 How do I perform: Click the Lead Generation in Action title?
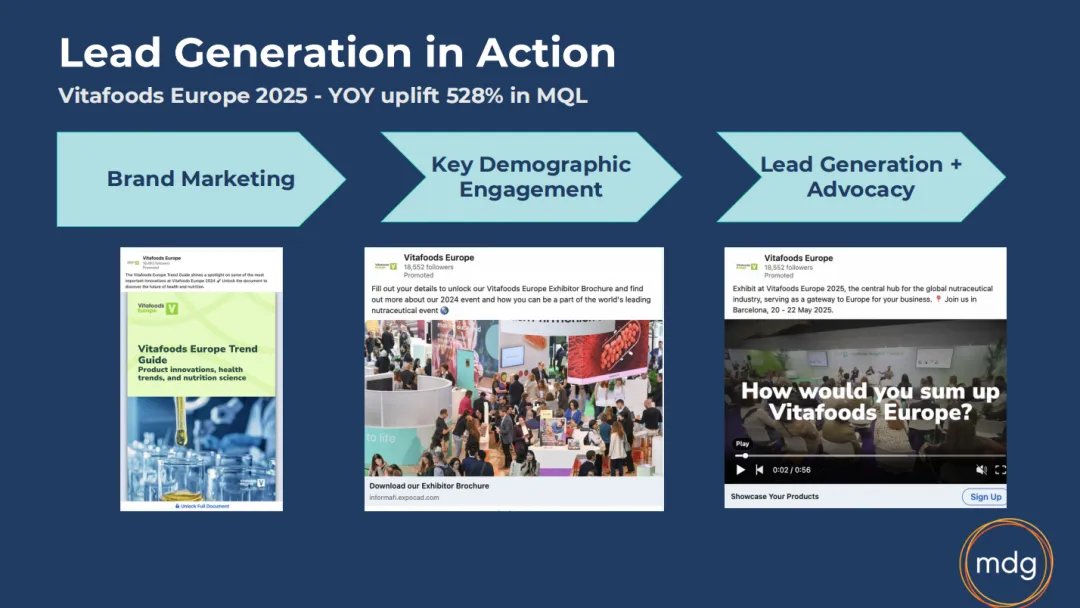[x=337, y=52]
